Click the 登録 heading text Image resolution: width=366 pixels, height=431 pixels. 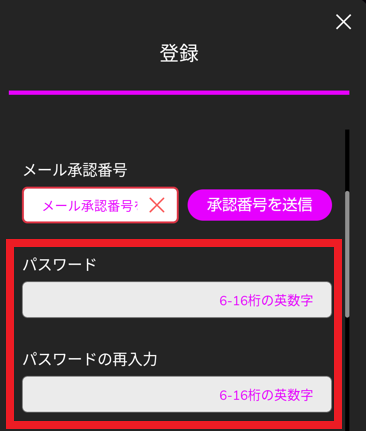(179, 53)
